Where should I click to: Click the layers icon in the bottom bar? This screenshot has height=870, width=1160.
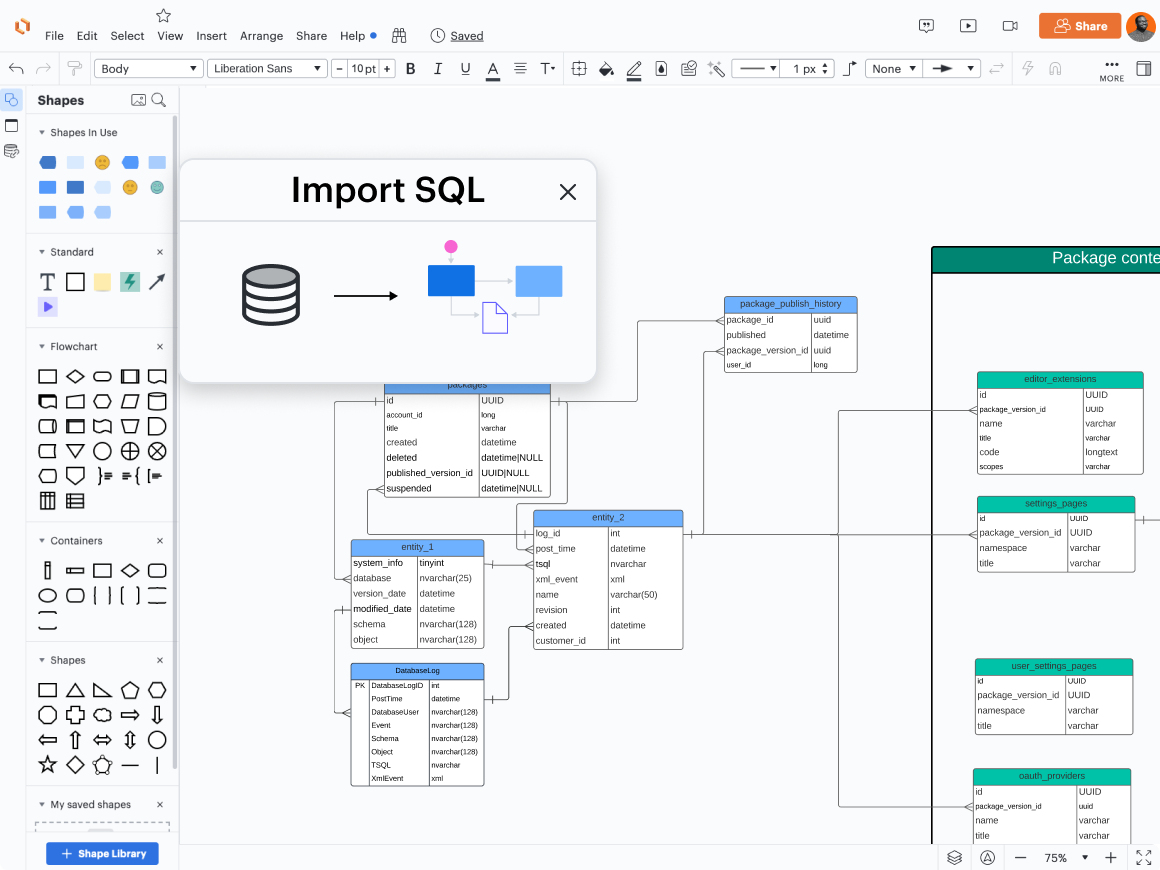click(953, 857)
